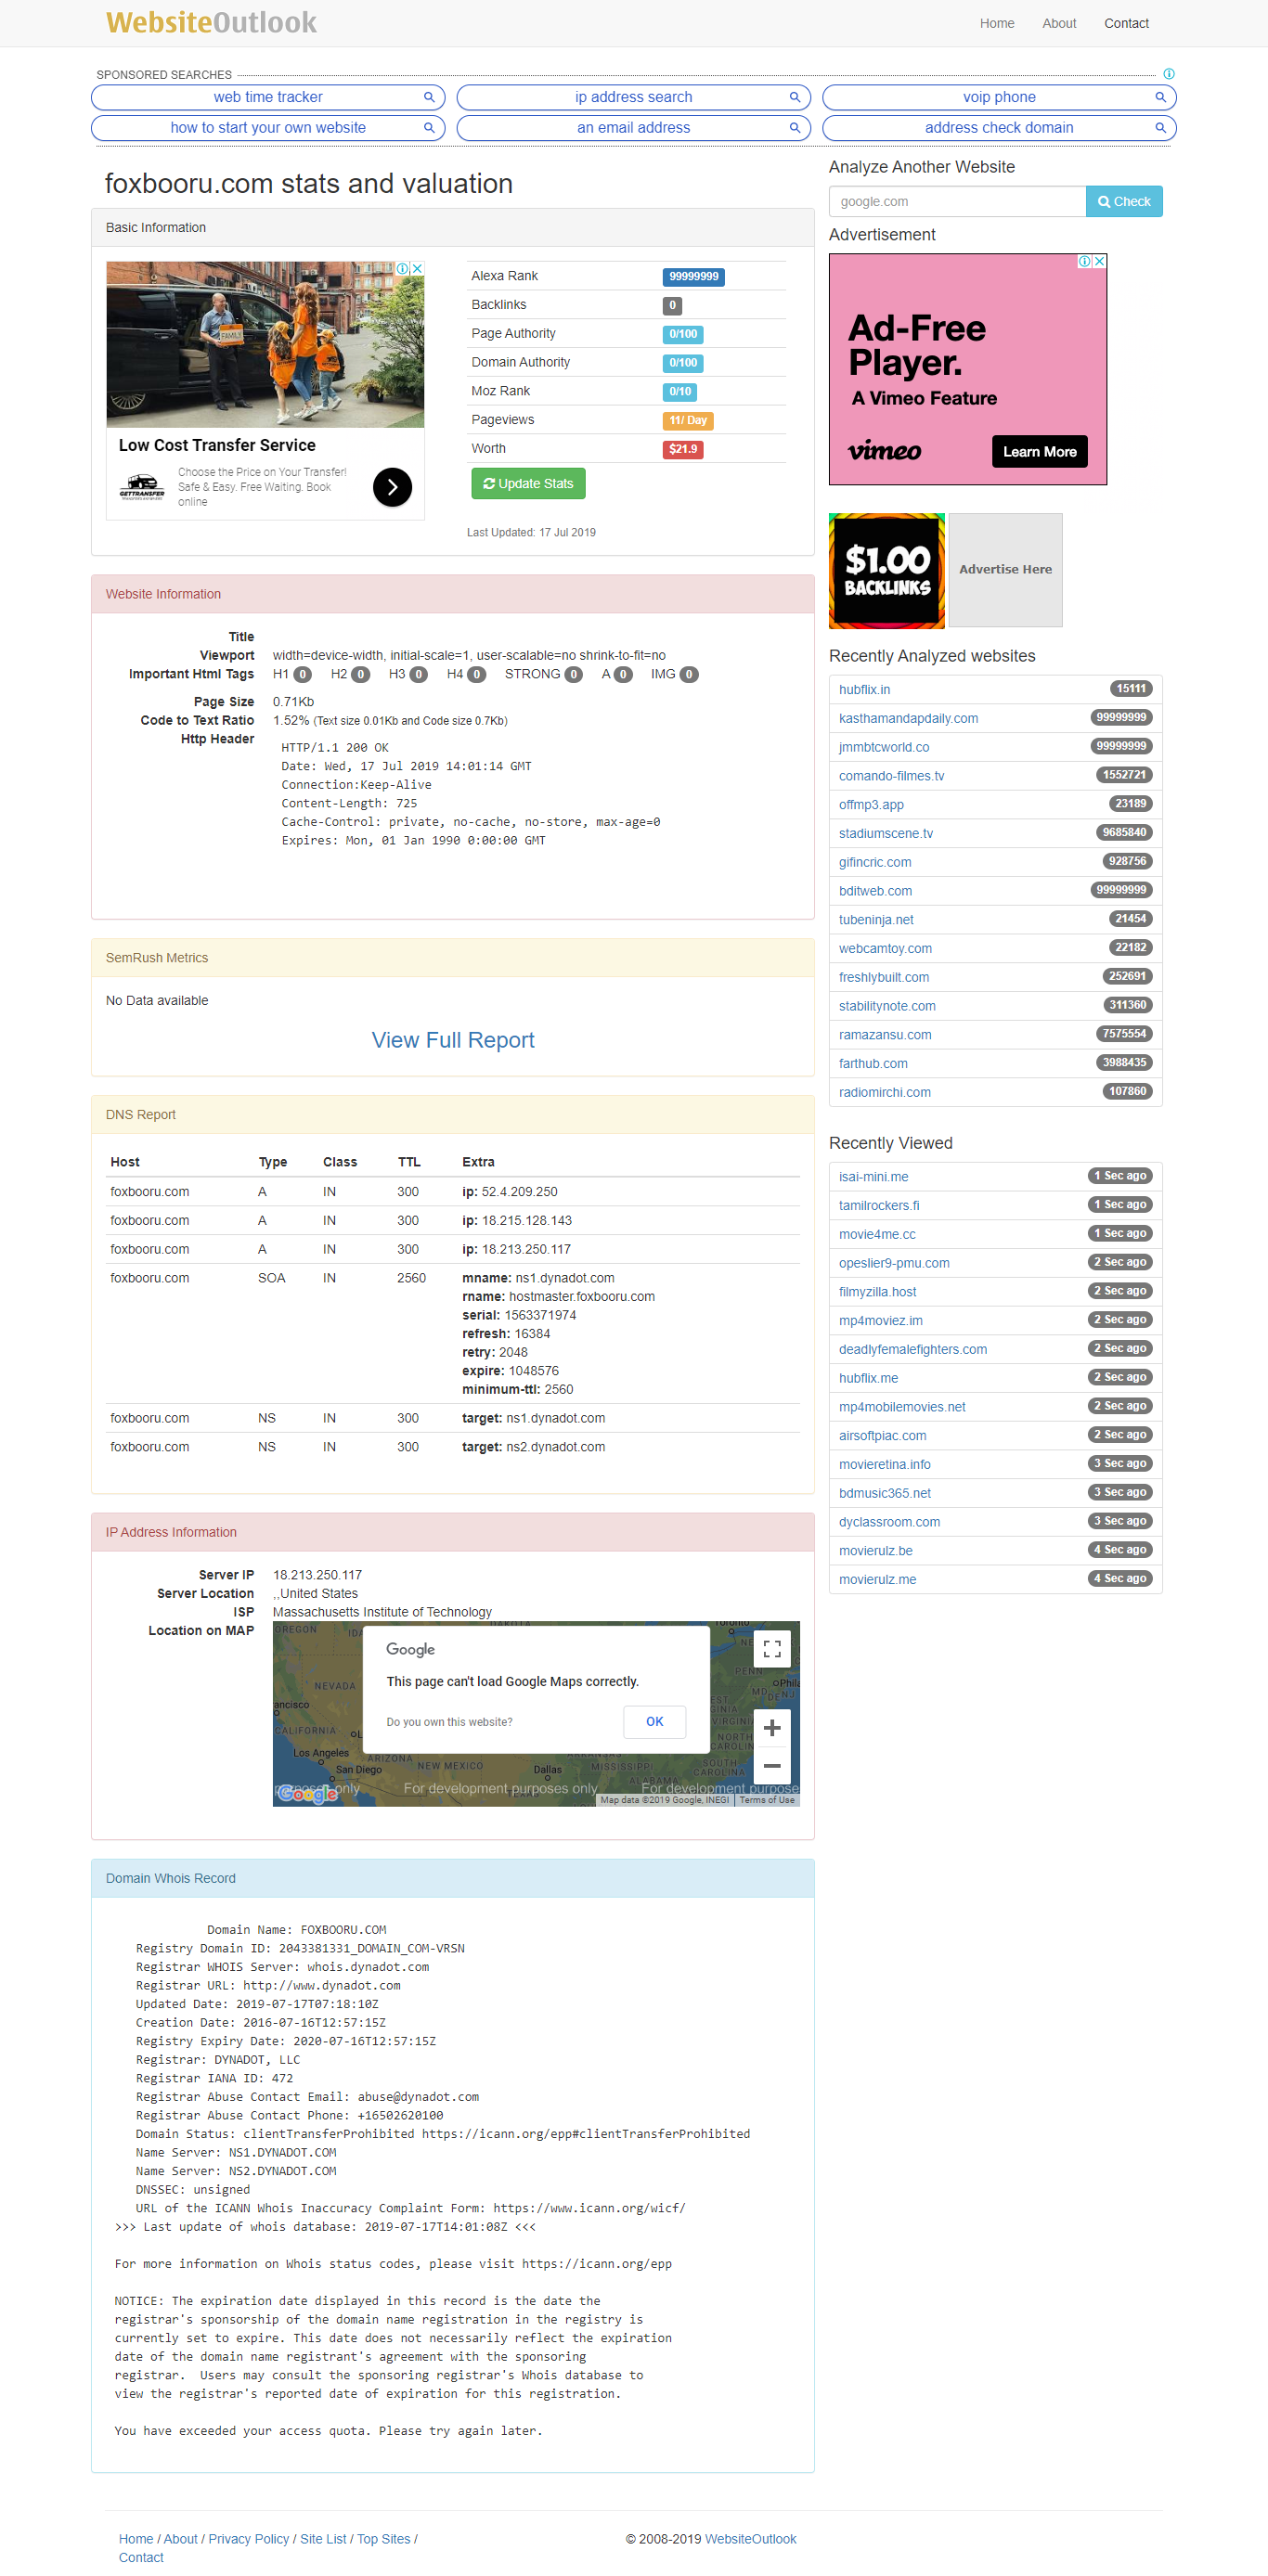Click the WebsiteOutlook logo
The width and height of the screenshot is (1268, 2576).
(211, 22)
